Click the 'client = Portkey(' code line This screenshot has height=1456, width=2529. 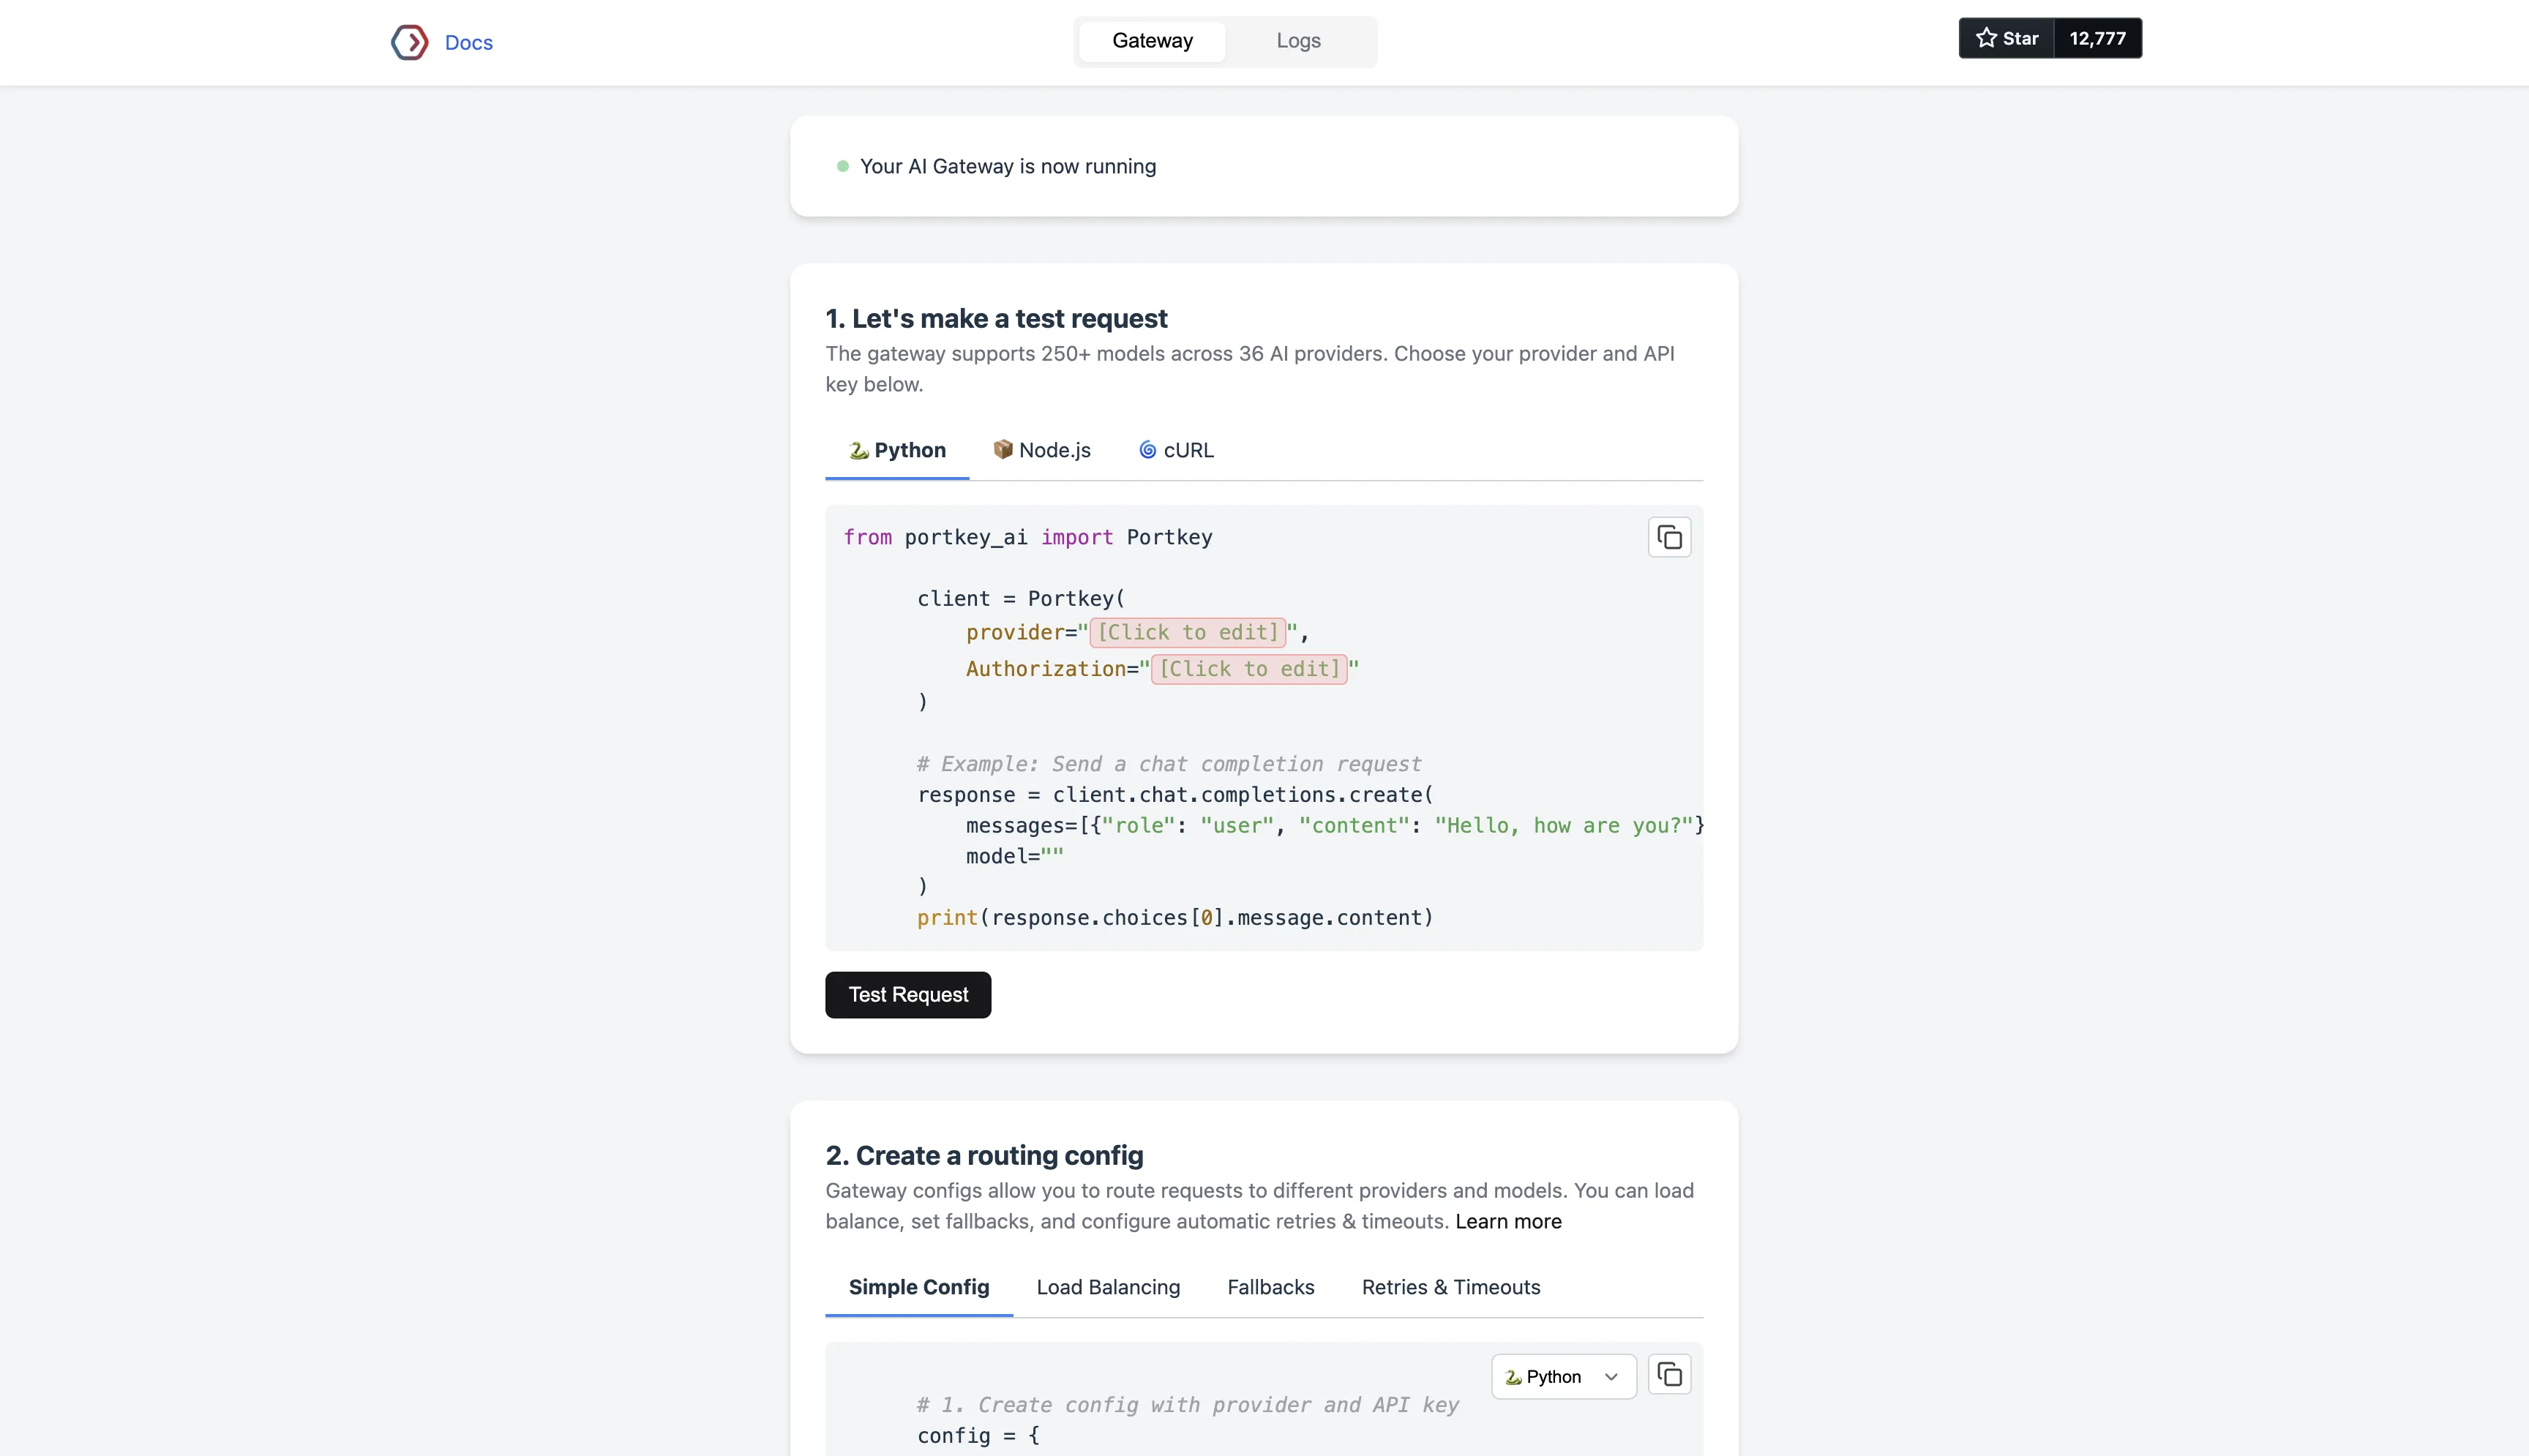click(1021, 598)
